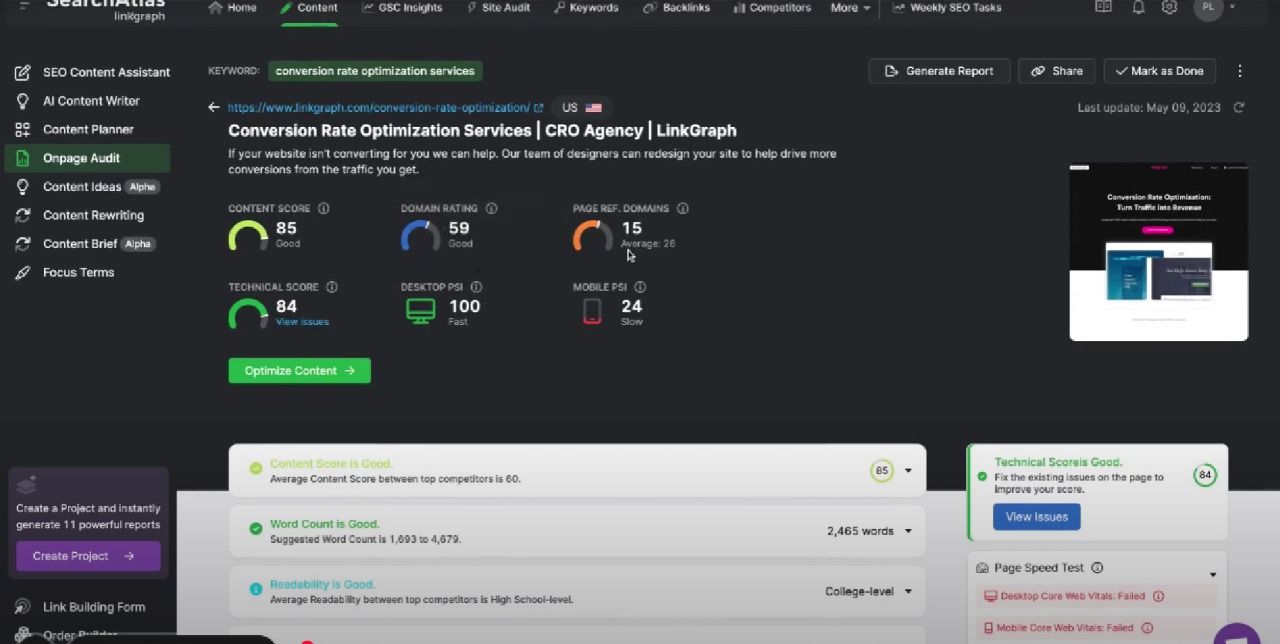Open the knowledge base book icon
1280x644 pixels.
[1103, 7]
